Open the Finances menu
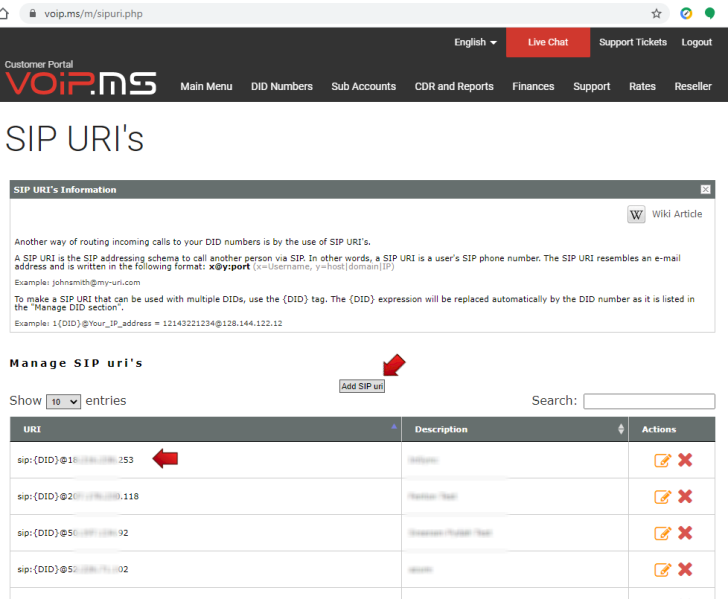 533,86
